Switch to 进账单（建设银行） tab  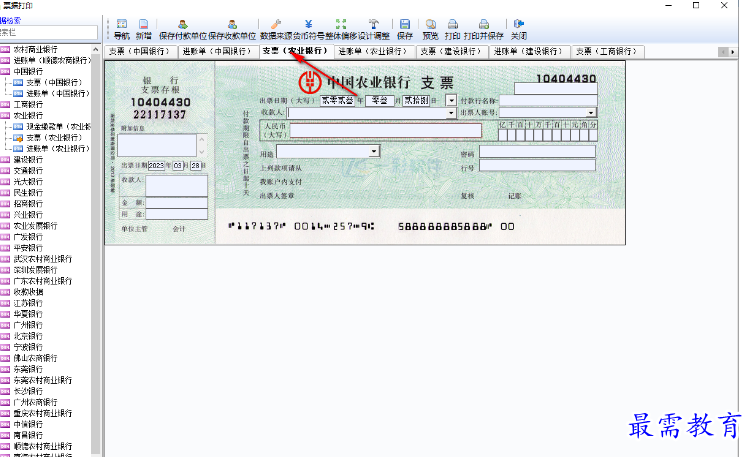pyautogui.click(x=529, y=51)
